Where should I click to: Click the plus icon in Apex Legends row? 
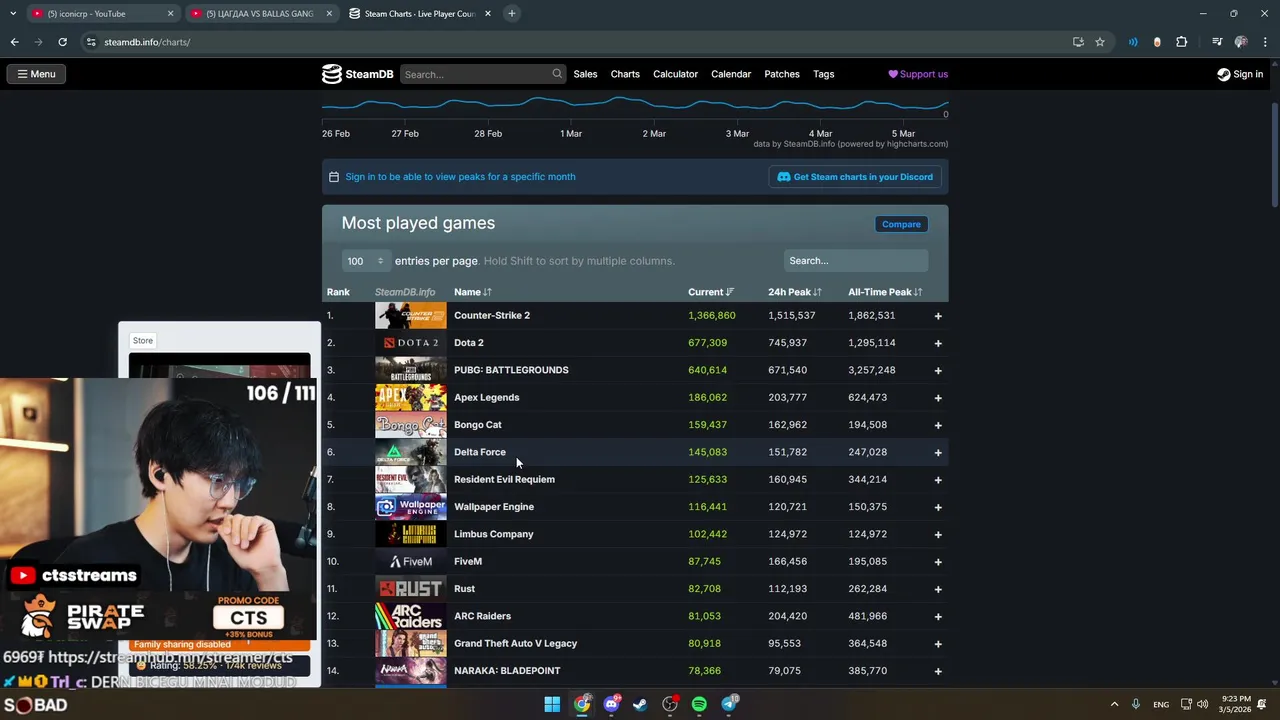[937, 398]
